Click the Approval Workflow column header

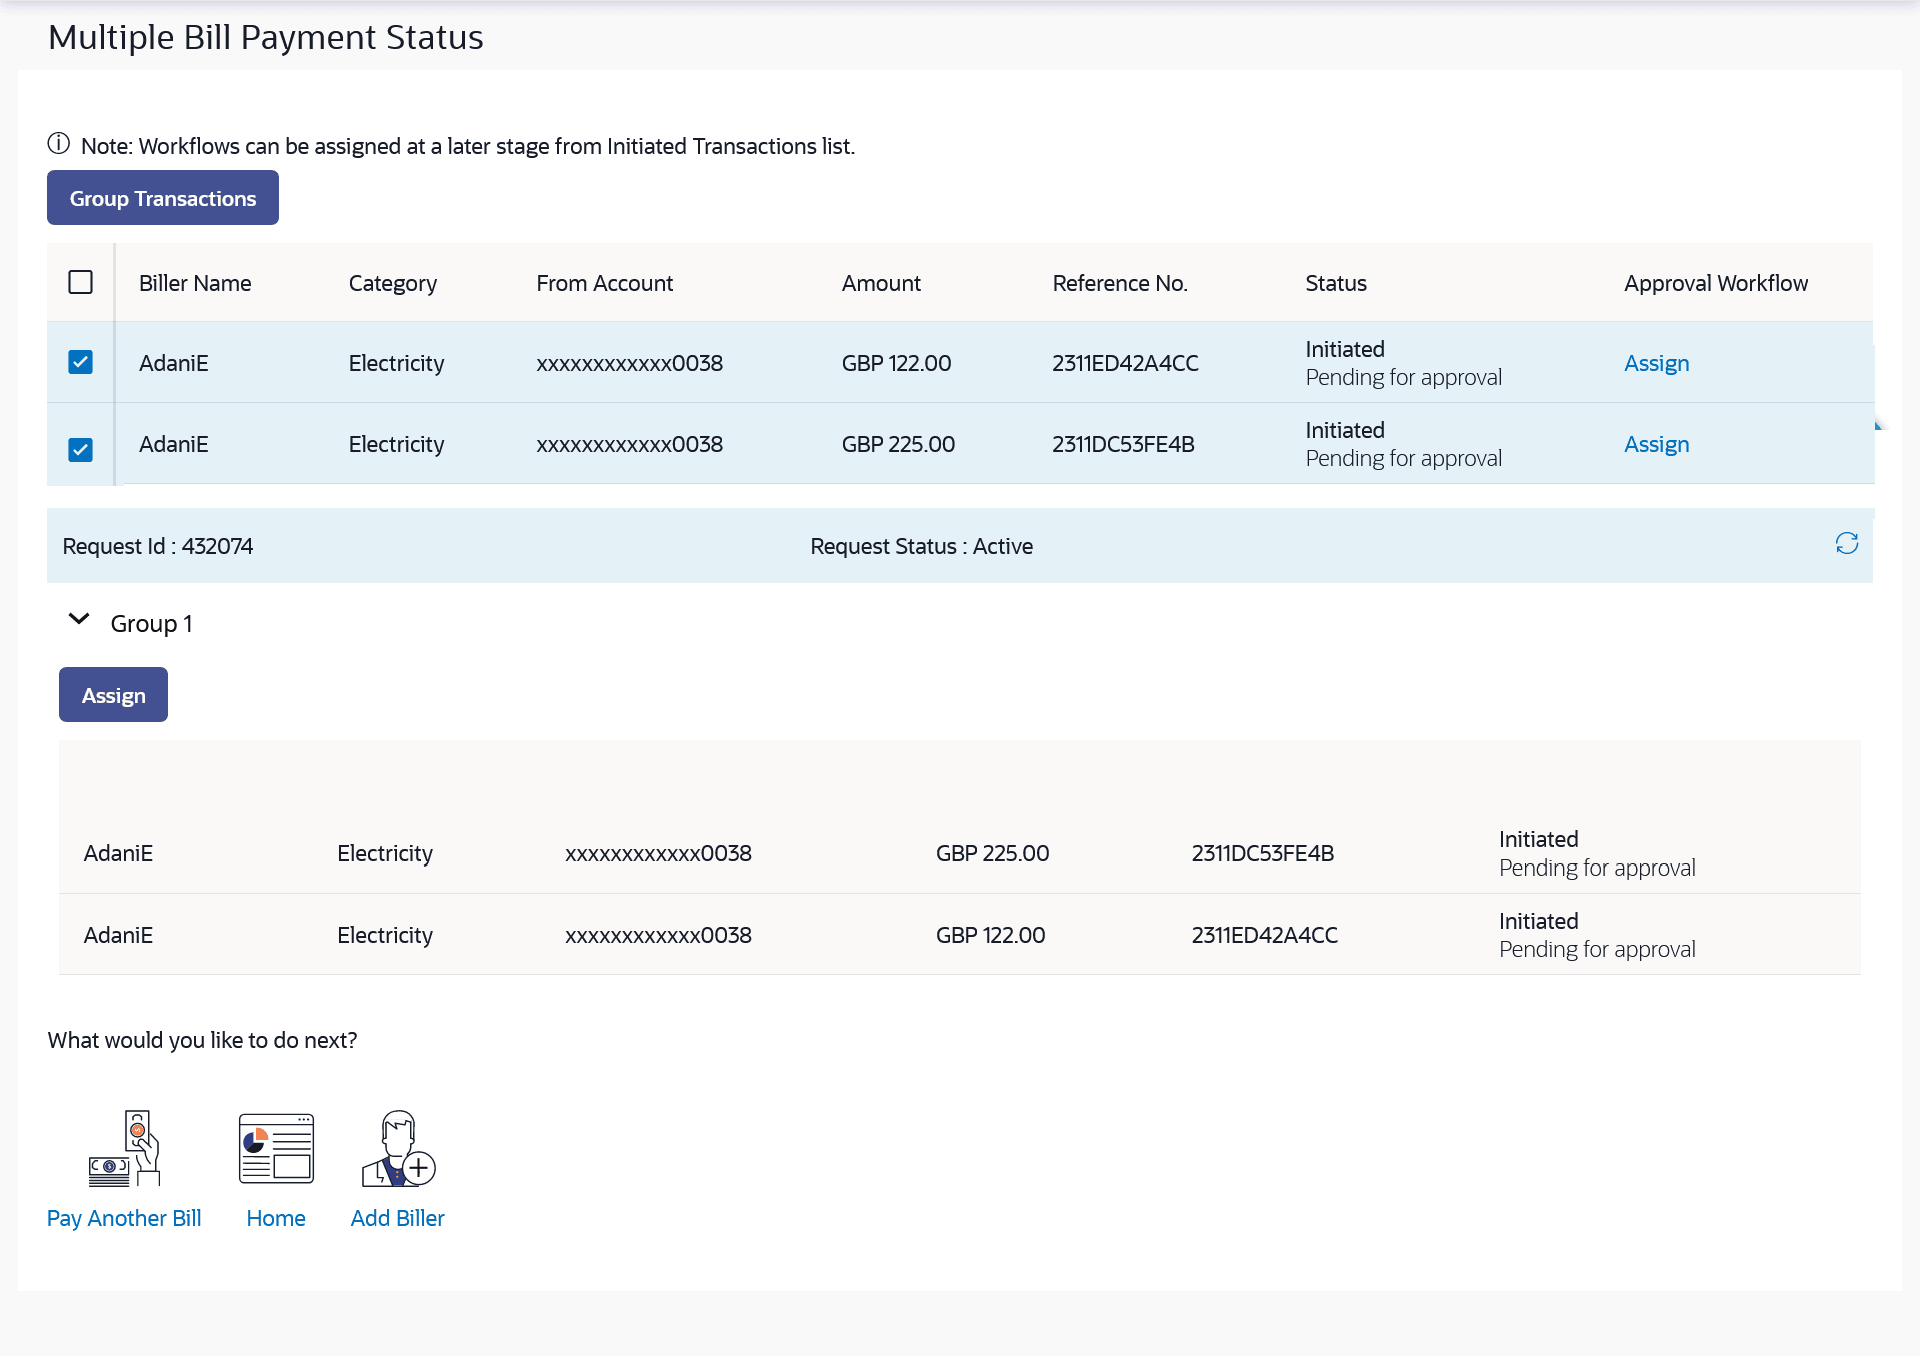[x=1715, y=283]
